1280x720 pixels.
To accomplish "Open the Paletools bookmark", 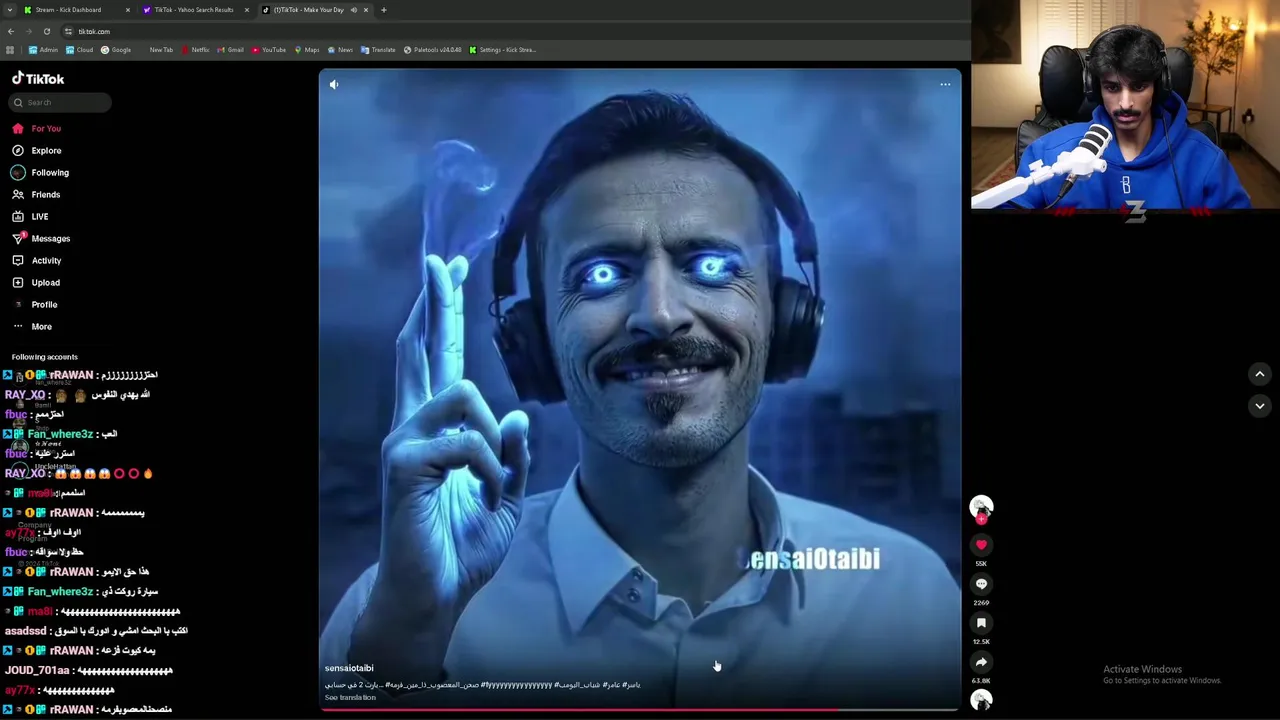I will pyautogui.click(x=433, y=50).
